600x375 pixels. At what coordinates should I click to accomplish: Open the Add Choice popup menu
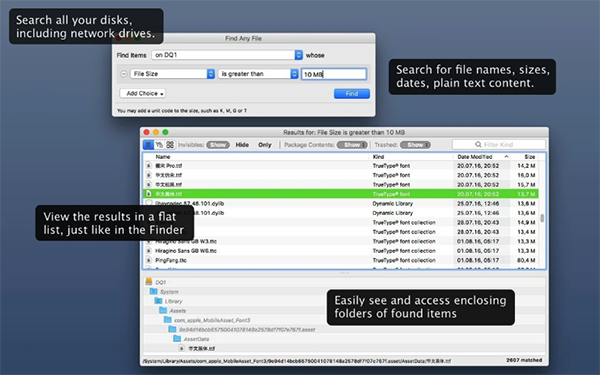coord(142,93)
